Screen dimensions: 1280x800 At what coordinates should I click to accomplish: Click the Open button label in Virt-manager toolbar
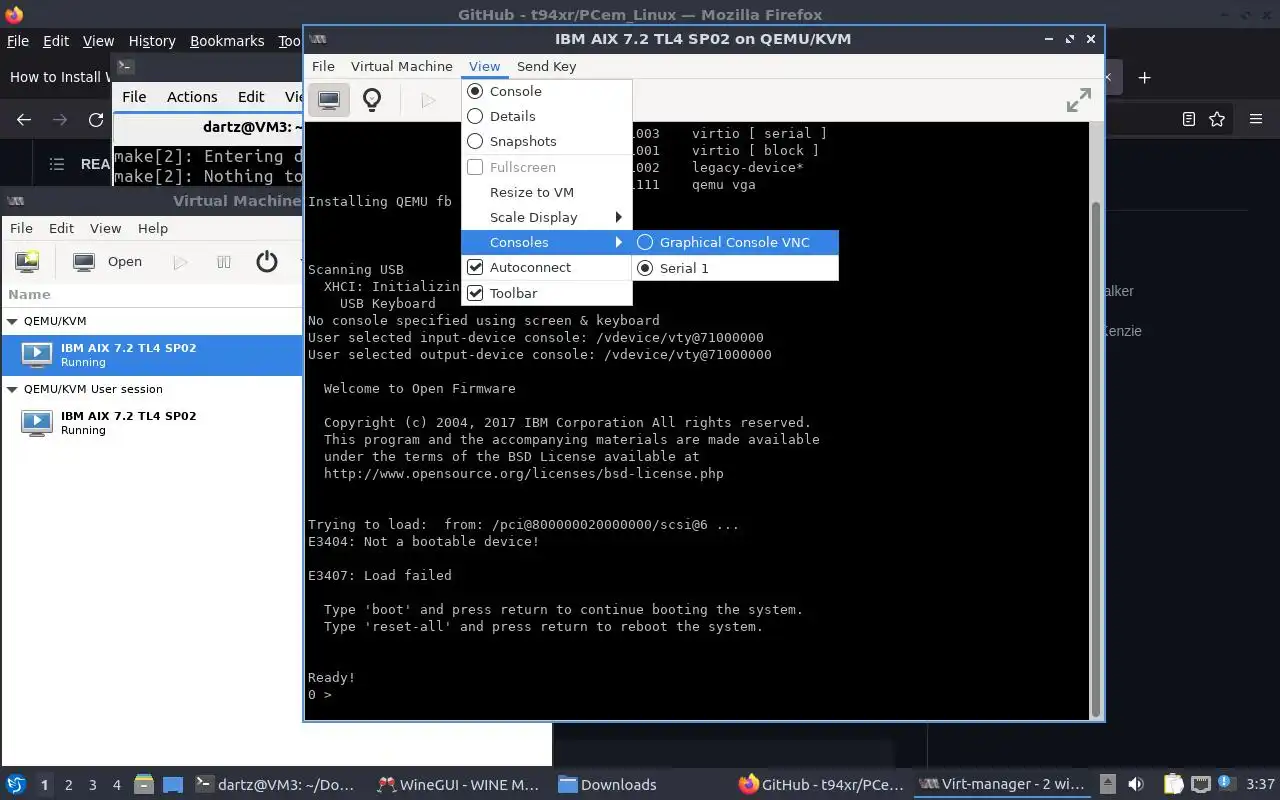(x=125, y=262)
